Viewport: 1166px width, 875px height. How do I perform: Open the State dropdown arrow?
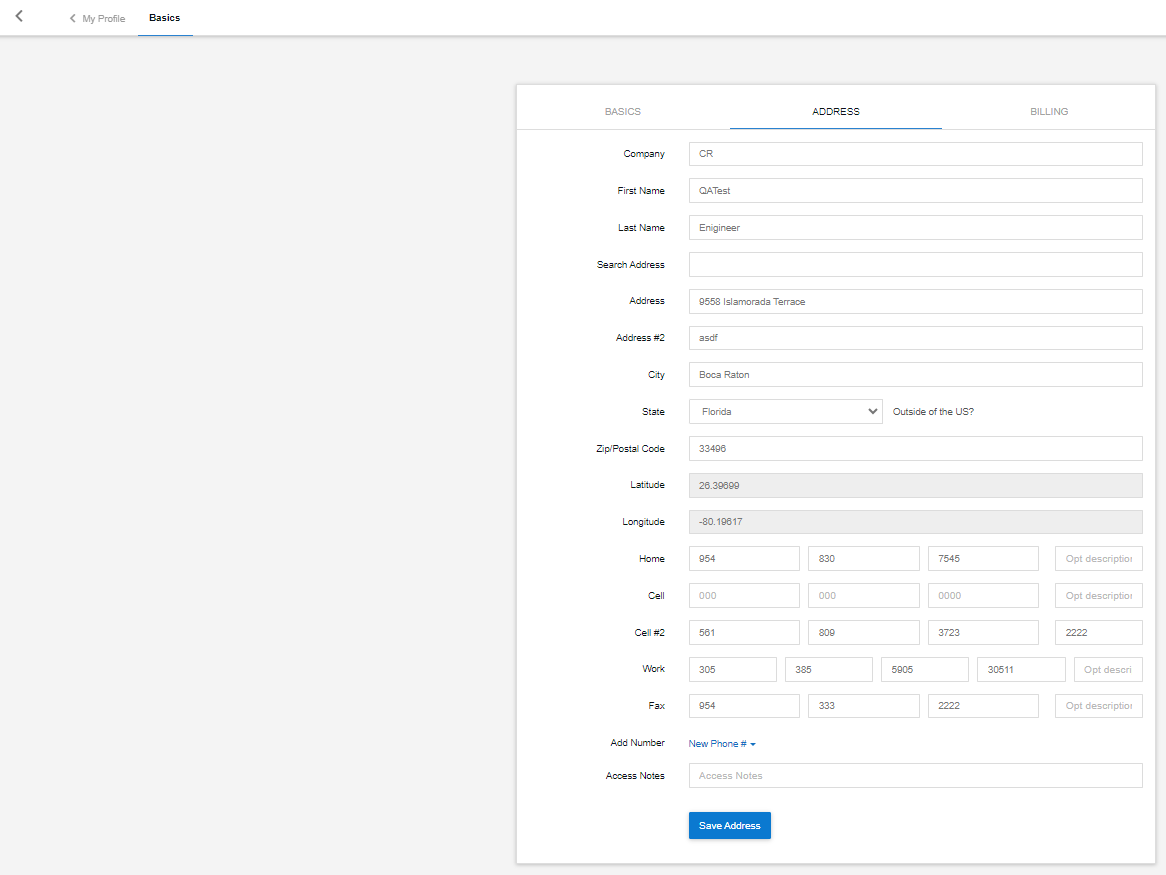point(872,411)
